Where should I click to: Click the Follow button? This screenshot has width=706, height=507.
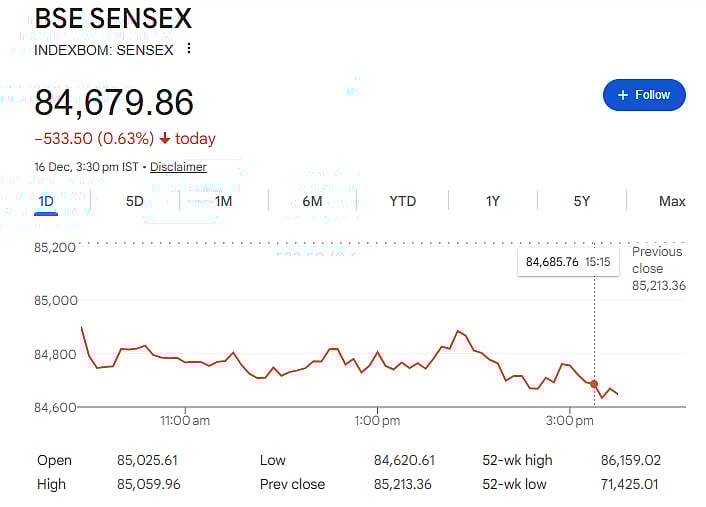point(644,95)
